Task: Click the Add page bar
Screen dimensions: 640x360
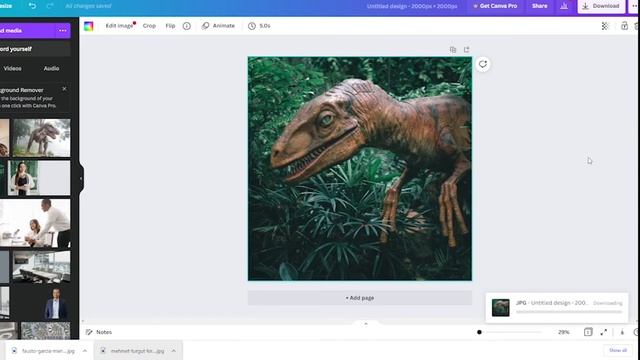Action: tap(360, 298)
